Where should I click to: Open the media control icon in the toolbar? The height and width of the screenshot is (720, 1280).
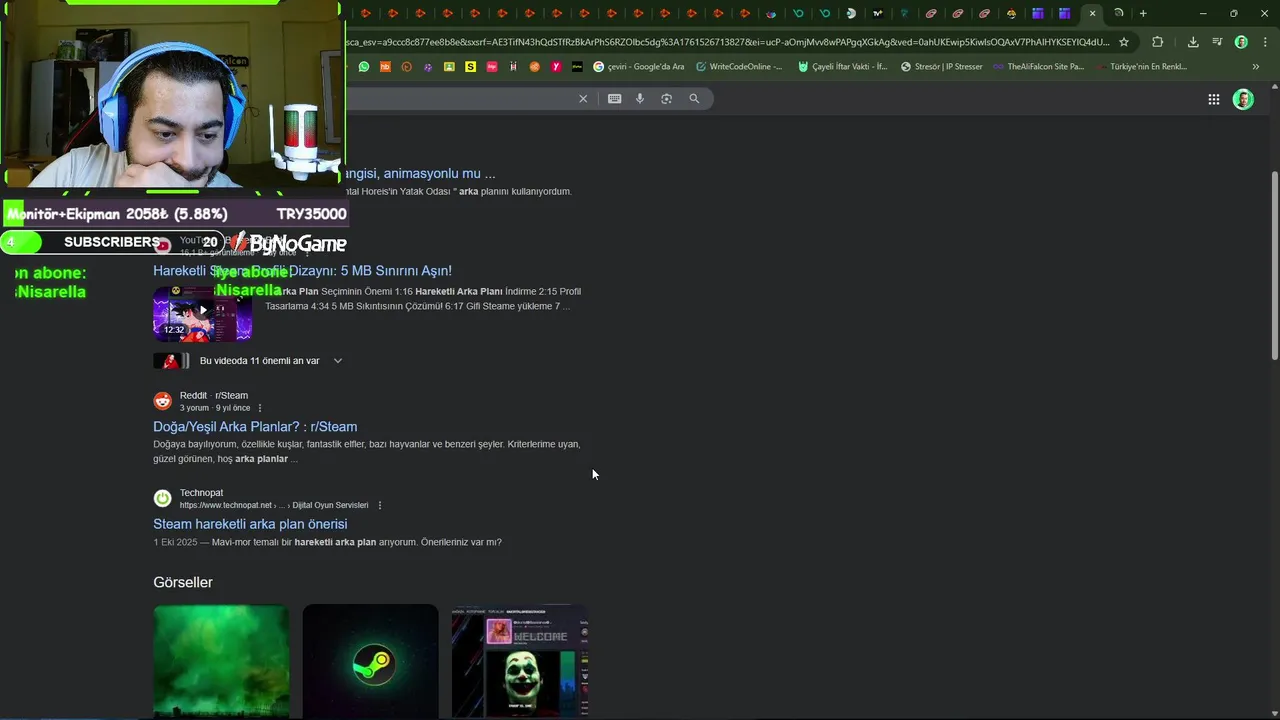tap(1217, 42)
